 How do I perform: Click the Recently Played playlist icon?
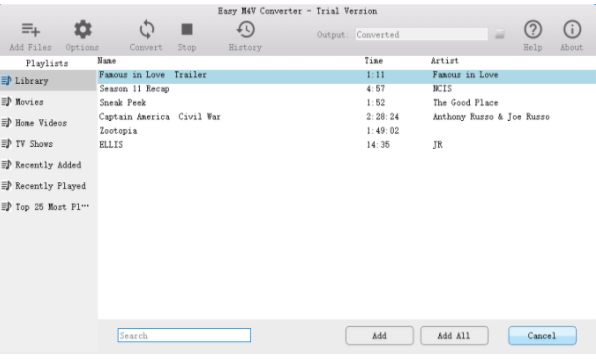tap(6, 185)
